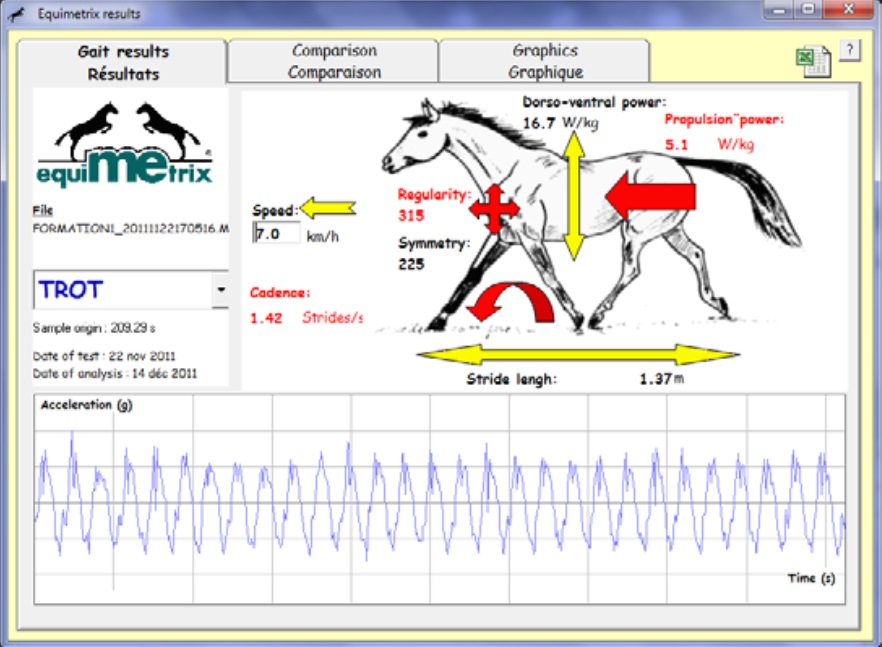Click the yellow speed arrow icon

coord(328,208)
